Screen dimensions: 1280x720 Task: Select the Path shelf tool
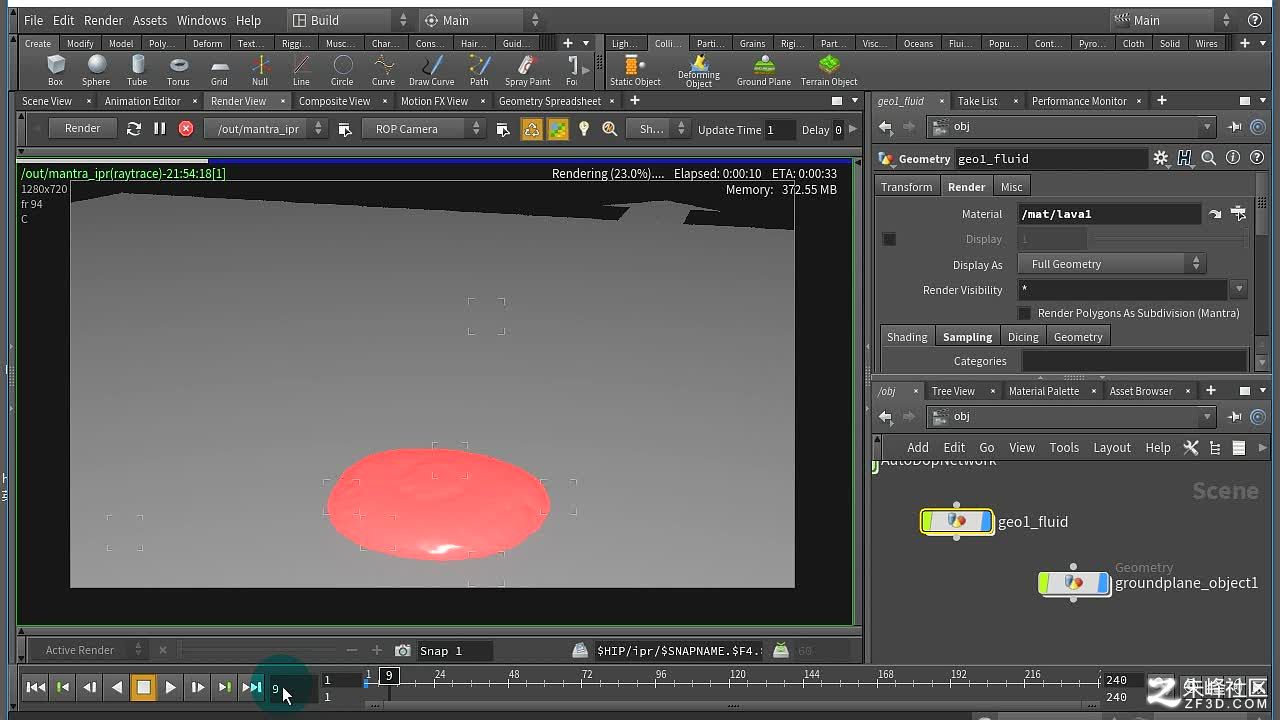click(479, 71)
